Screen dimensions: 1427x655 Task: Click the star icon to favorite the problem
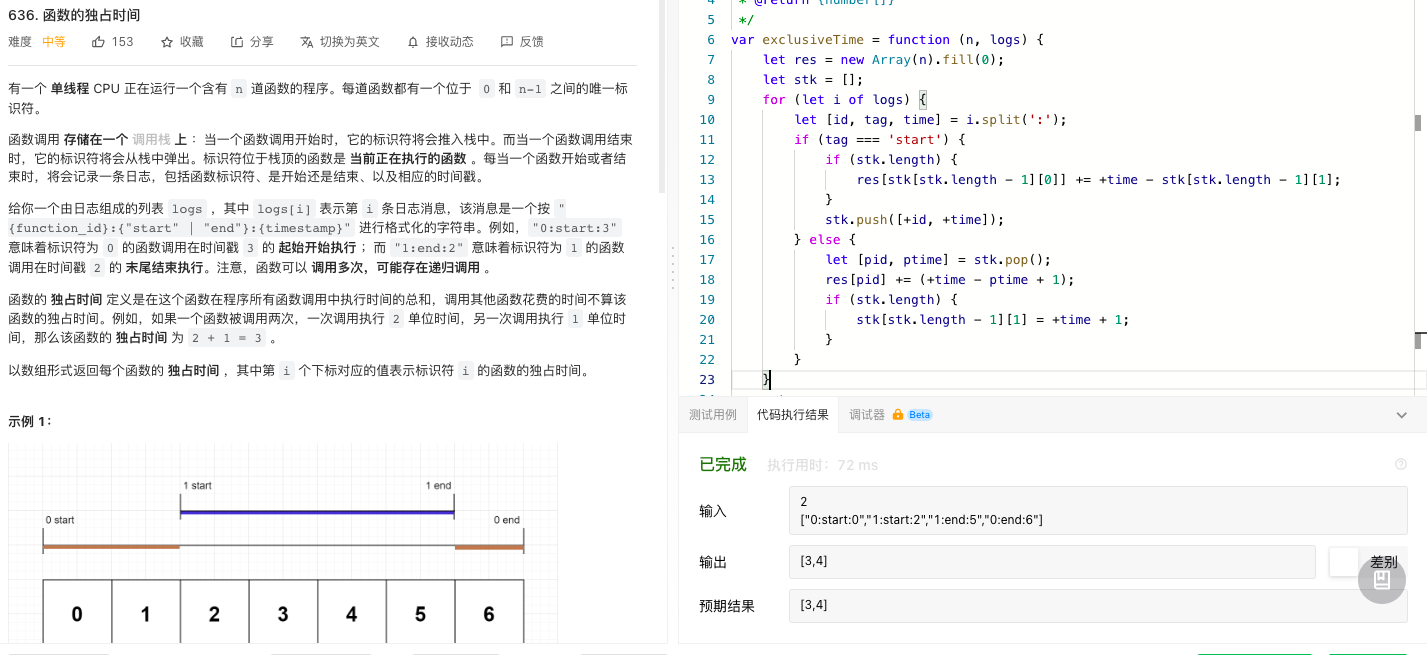tap(167, 42)
